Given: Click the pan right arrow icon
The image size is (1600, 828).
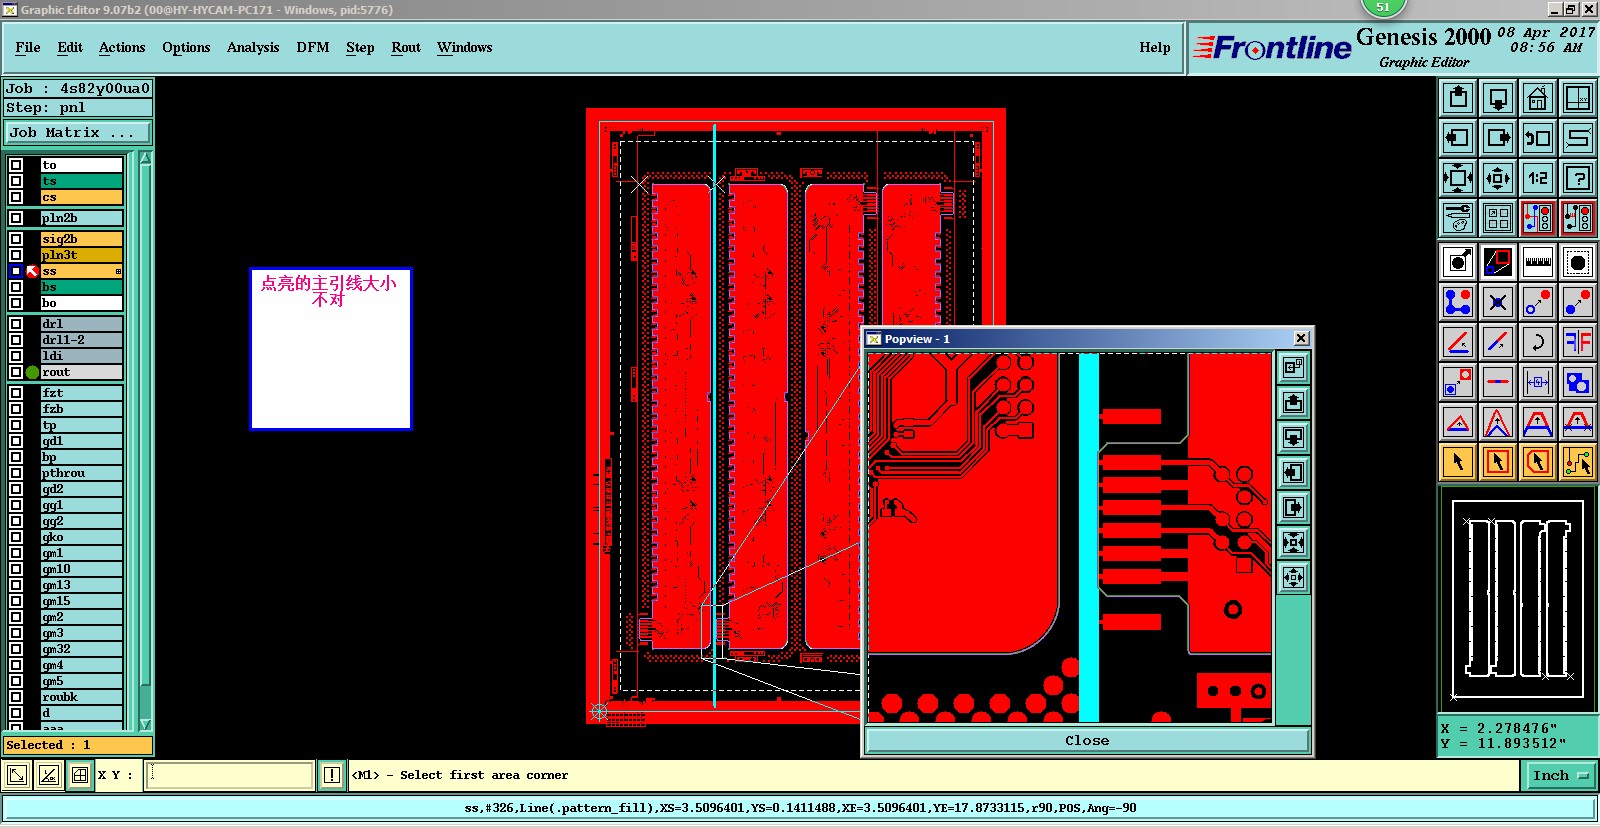Looking at the screenshot, I should point(1498,138).
